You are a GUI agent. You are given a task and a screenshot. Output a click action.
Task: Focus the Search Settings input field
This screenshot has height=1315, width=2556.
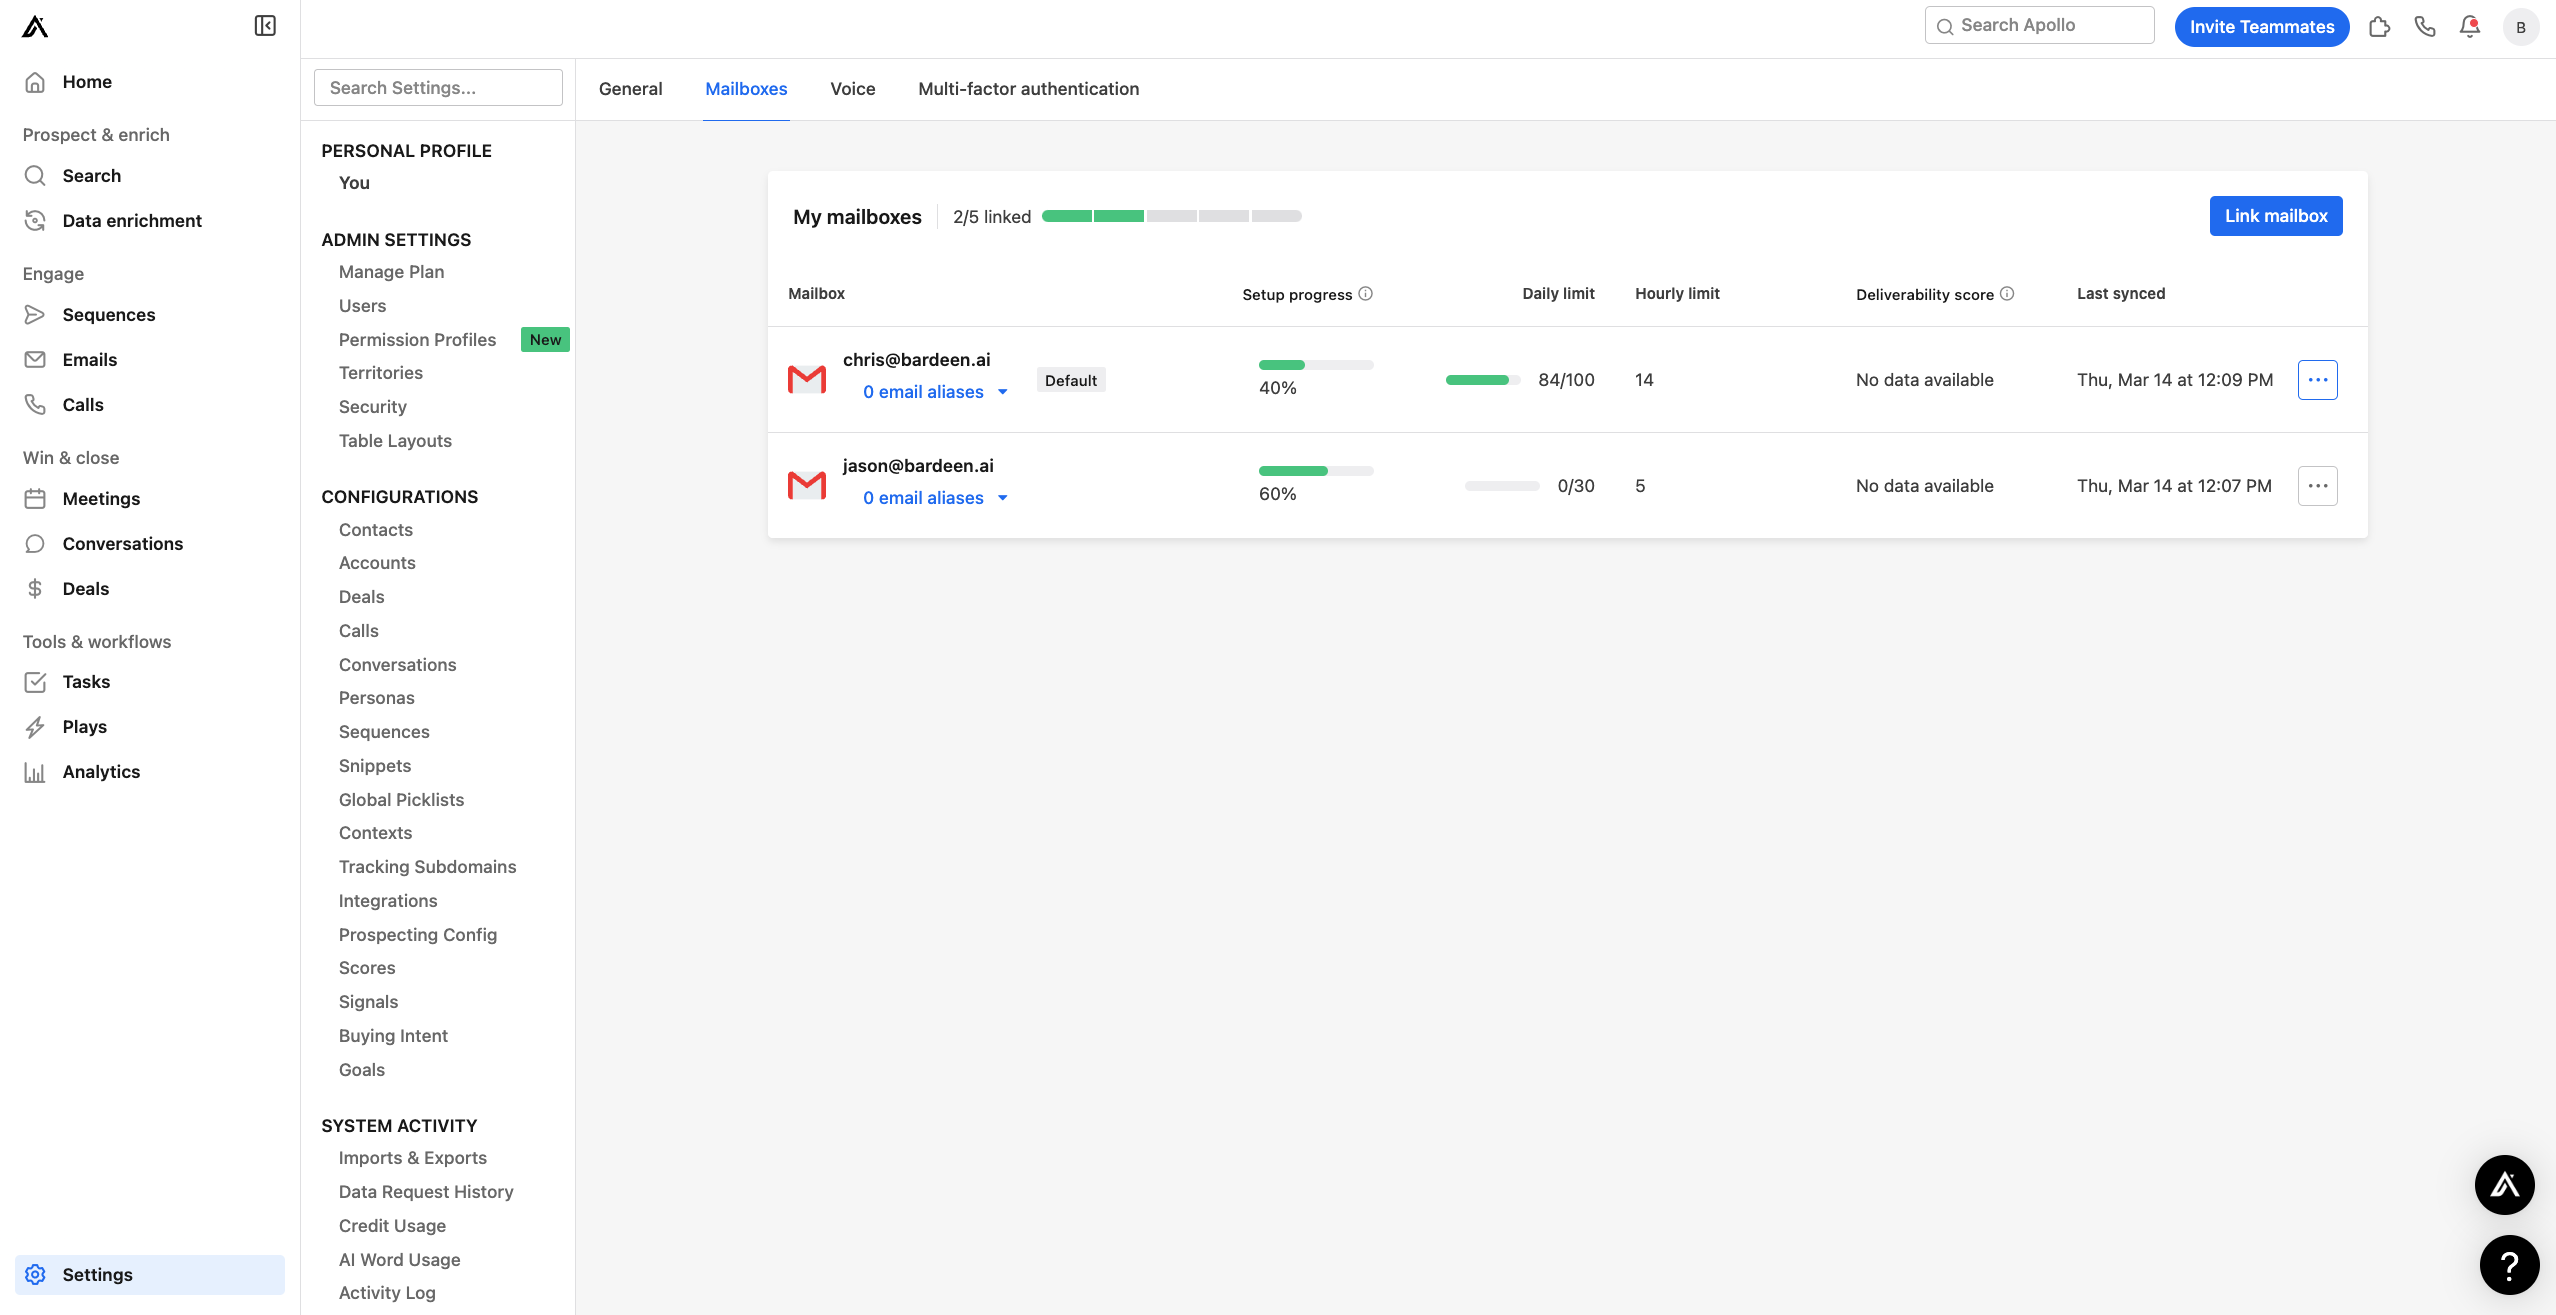click(x=438, y=88)
